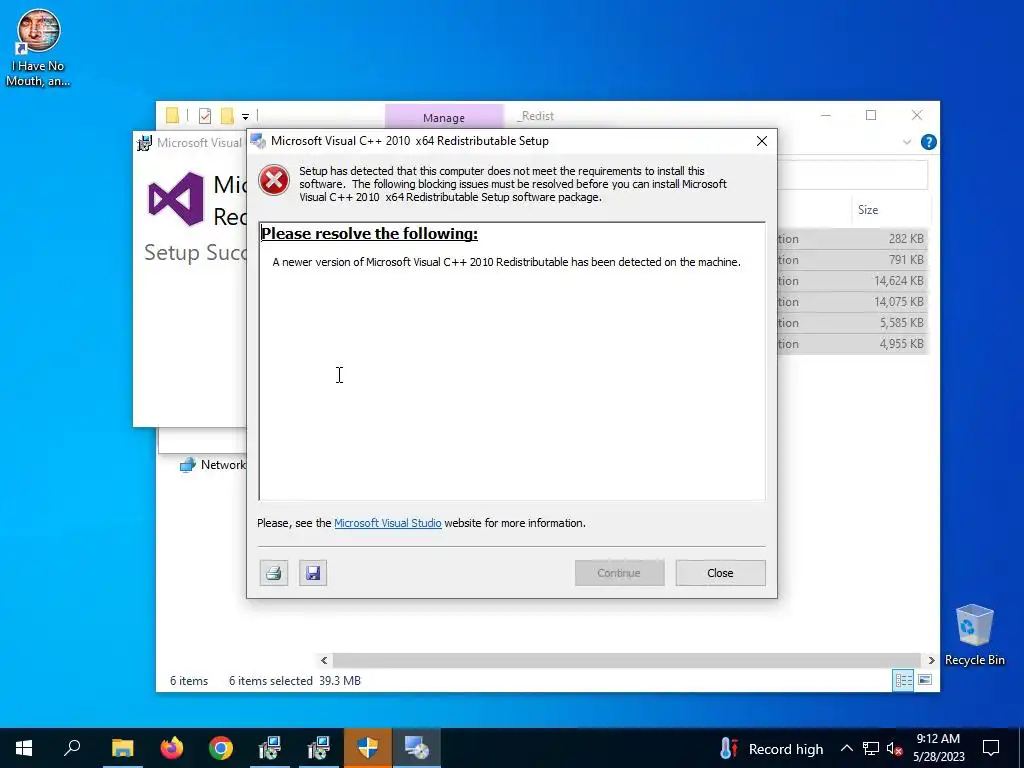Select the file row sized 5,585 KB
Image resolution: width=1024 pixels, height=768 pixels.
(852, 323)
